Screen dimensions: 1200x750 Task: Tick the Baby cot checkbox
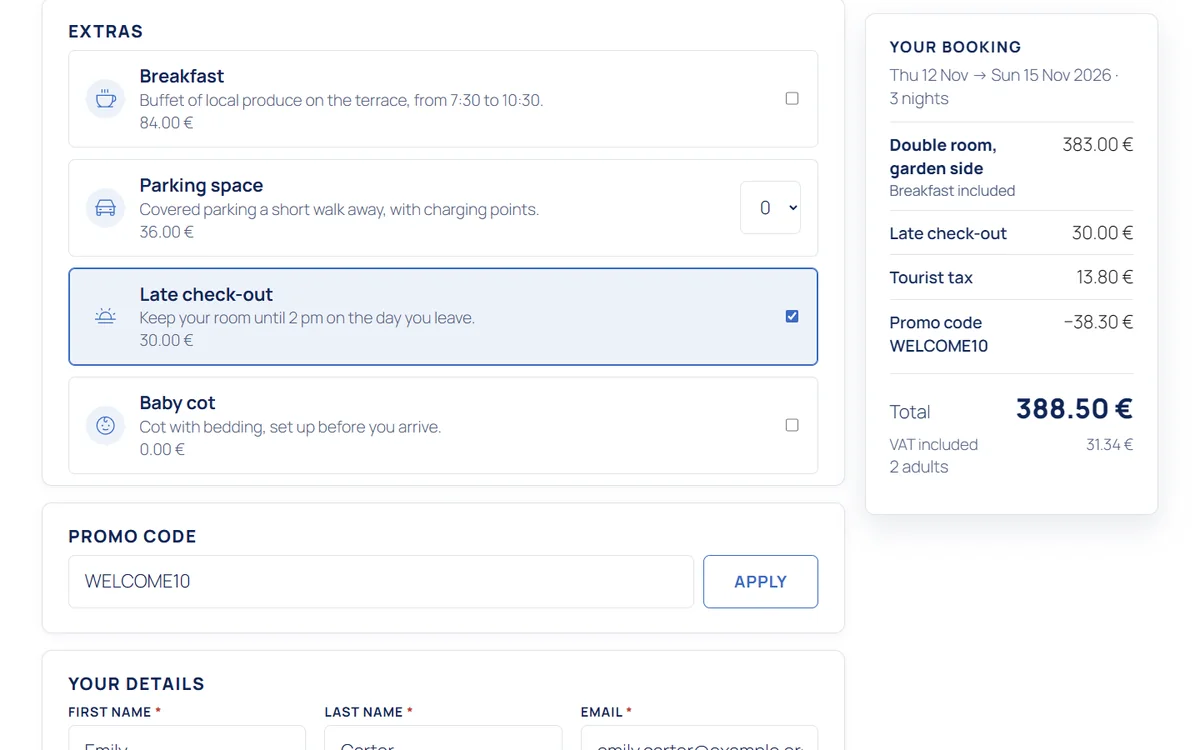click(x=792, y=425)
